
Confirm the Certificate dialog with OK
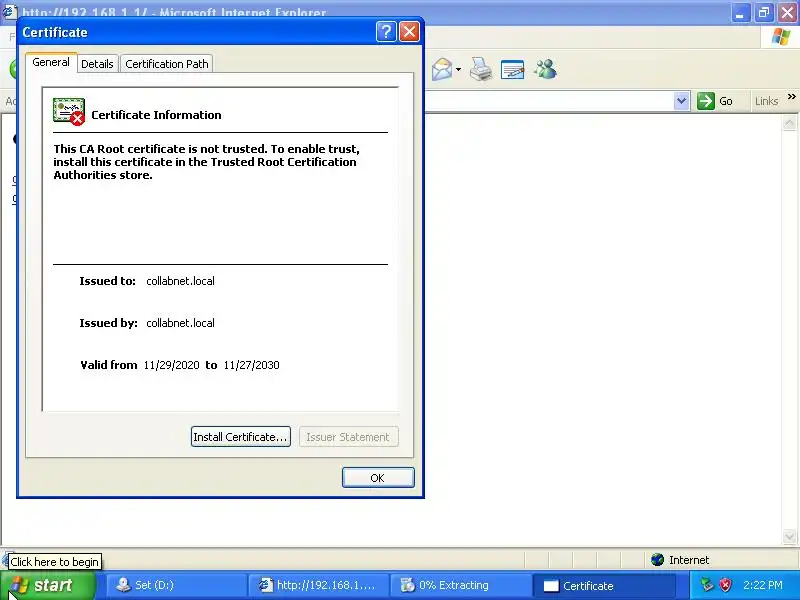378,478
